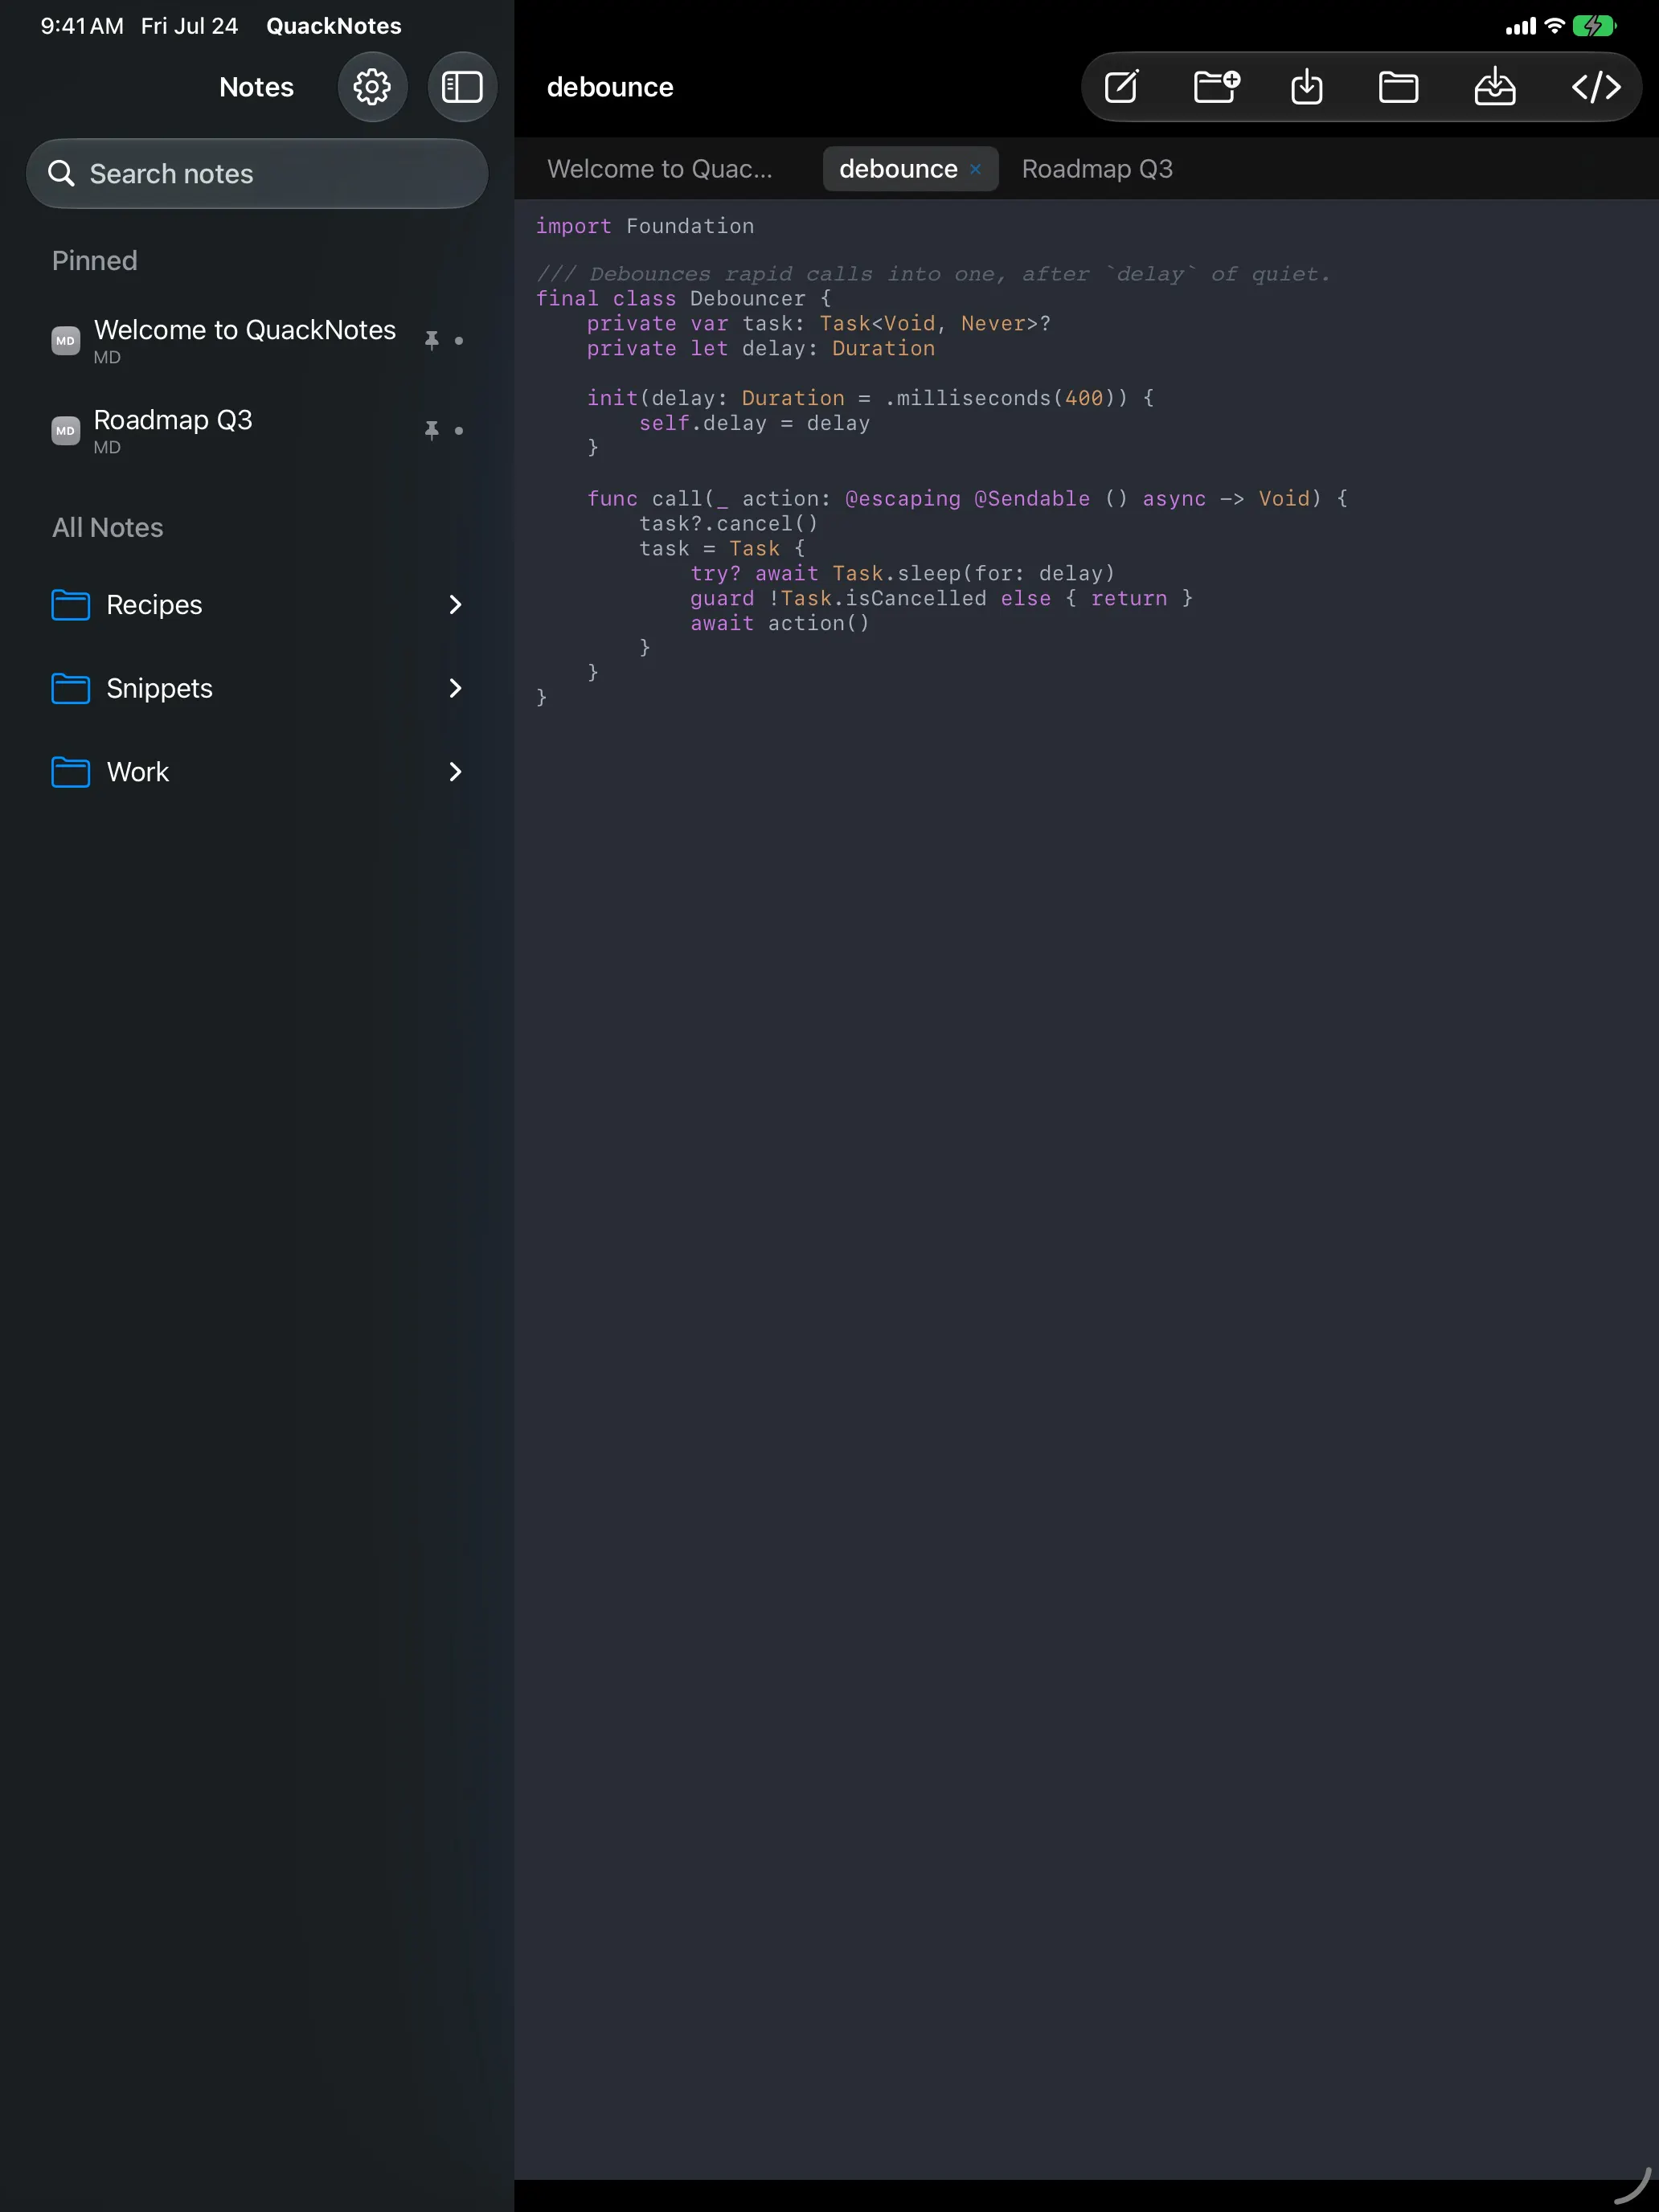Click the magnifier icon in search bar
The width and height of the screenshot is (1659, 2212).
point(61,173)
